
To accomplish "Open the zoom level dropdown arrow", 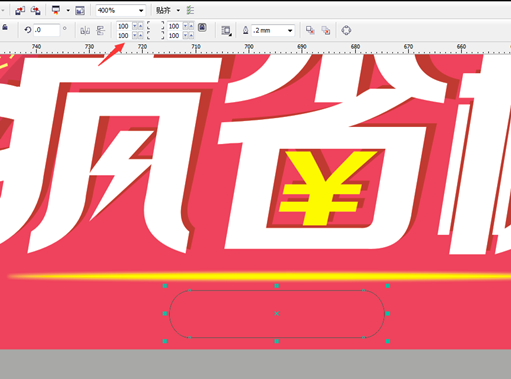I will 141,11.
